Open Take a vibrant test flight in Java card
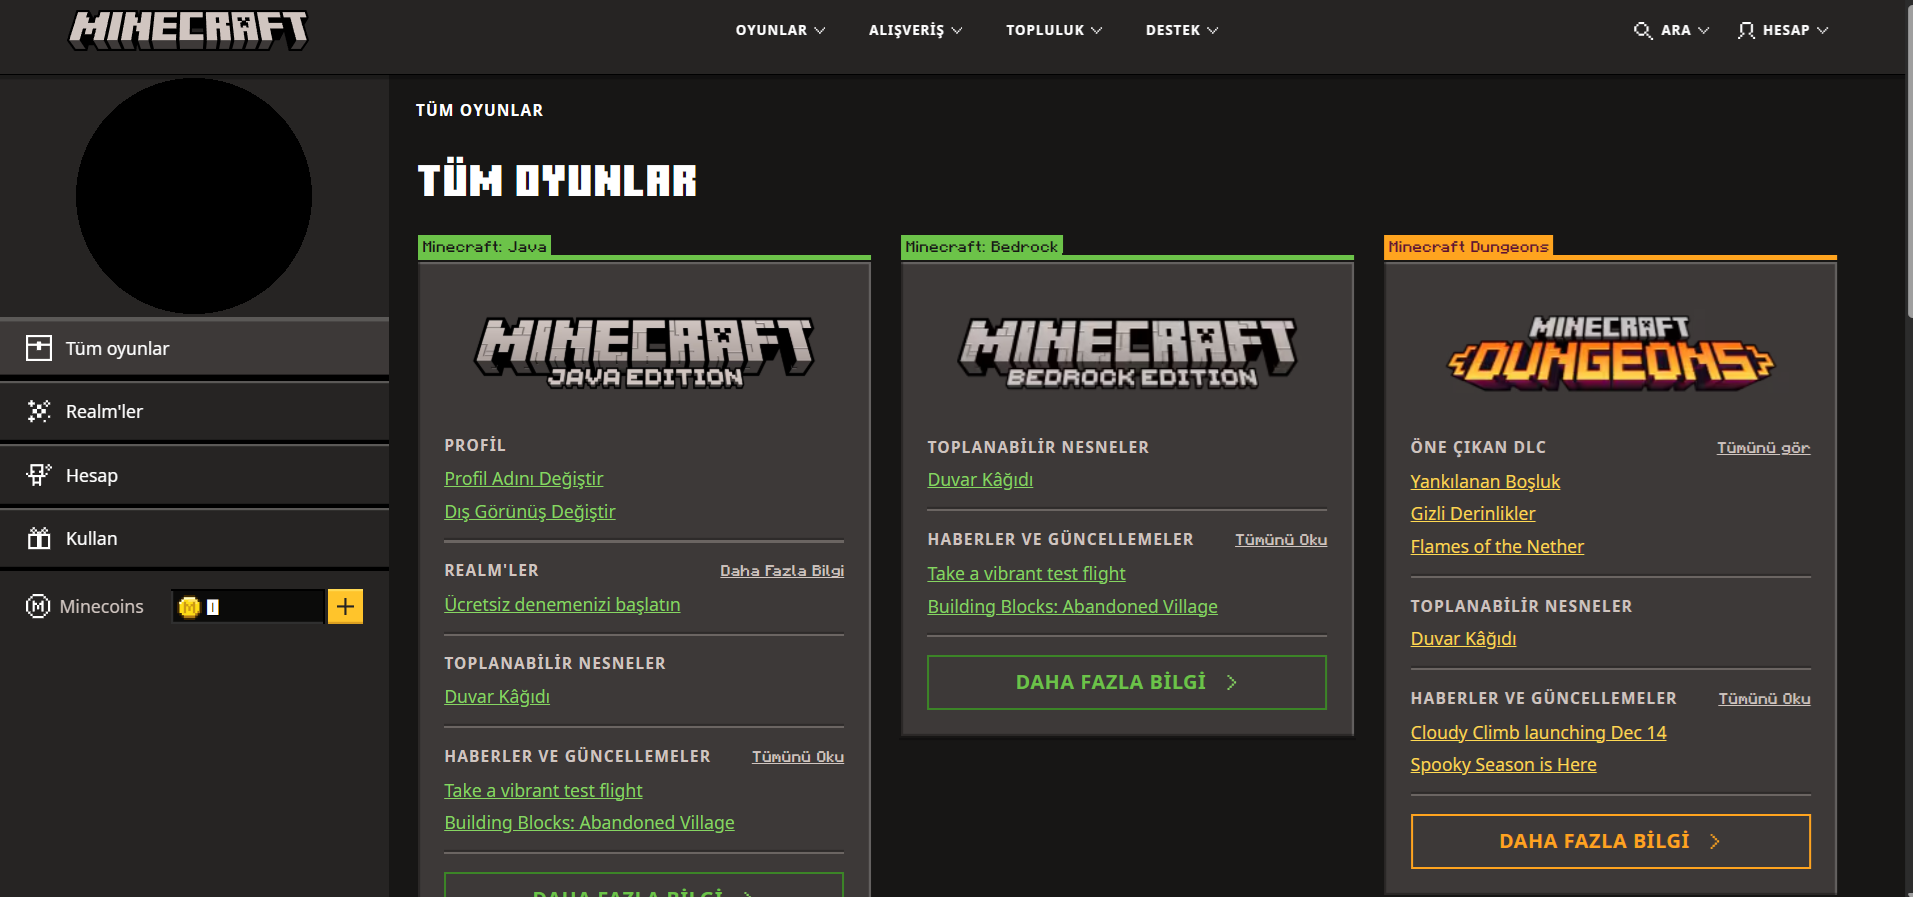Image resolution: width=1913 pixels, height=897 pixels. pyautogui.click(x=543, y=791)
